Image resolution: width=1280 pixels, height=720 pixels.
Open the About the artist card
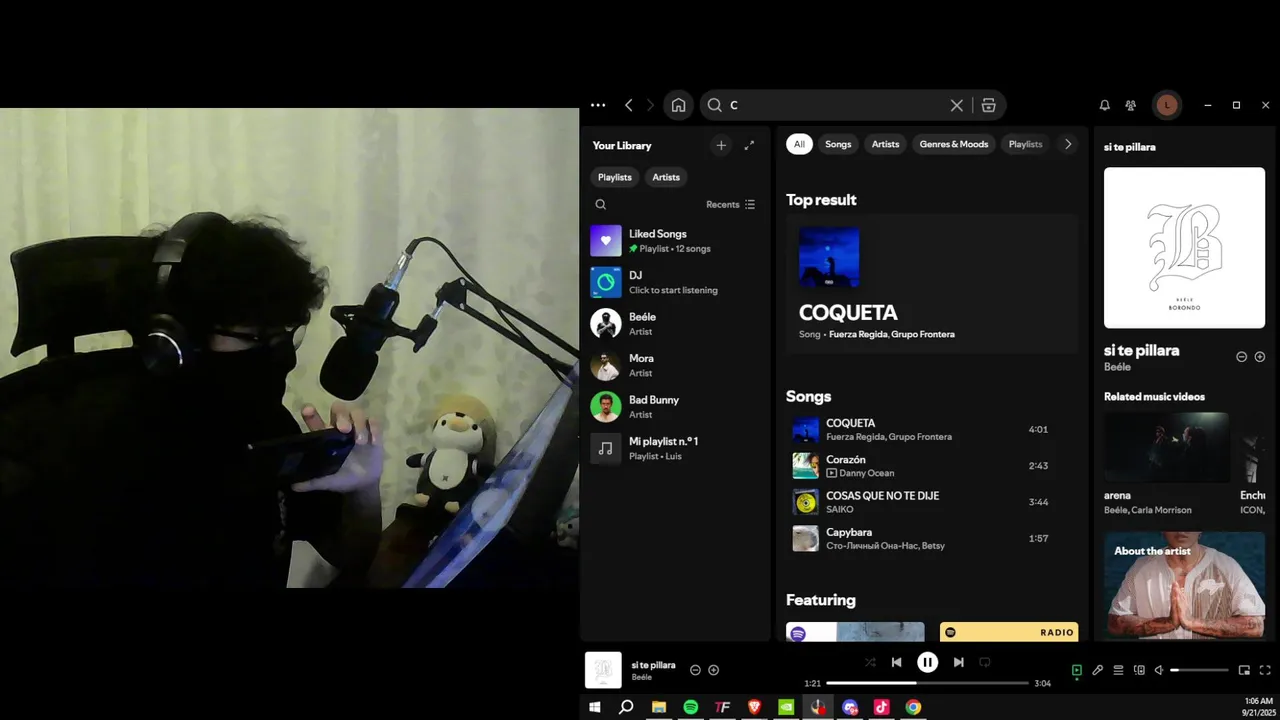pyautogui.click(x=1184, y=586)
